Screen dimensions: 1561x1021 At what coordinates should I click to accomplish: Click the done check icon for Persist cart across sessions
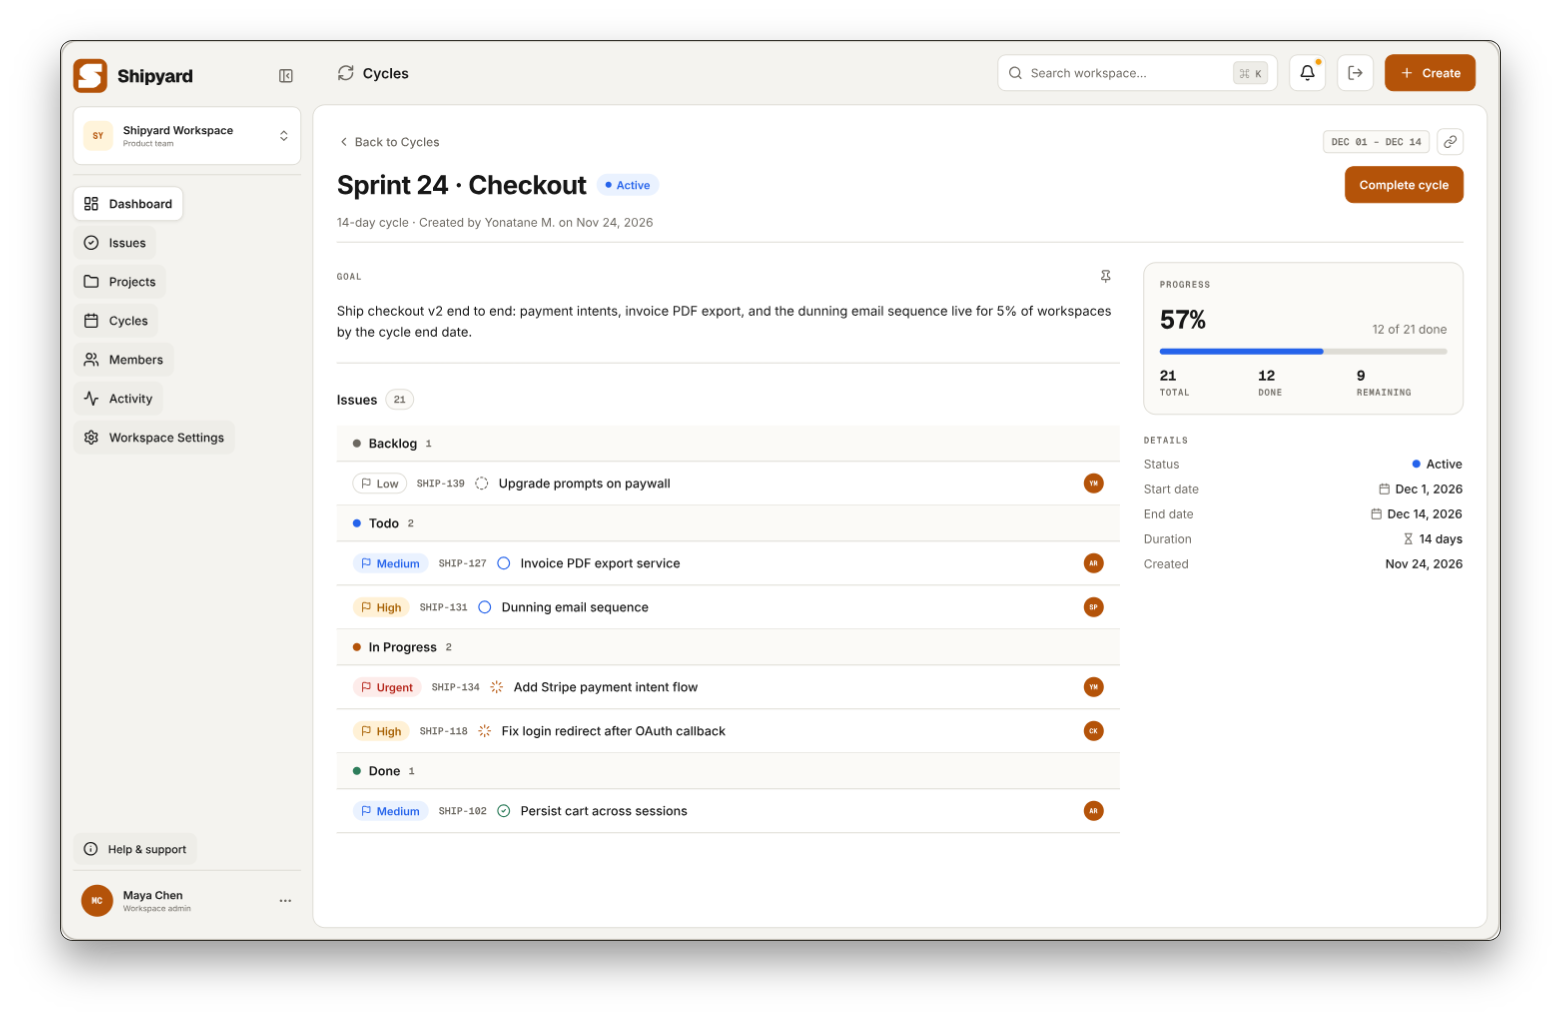[x=504, y=812]
